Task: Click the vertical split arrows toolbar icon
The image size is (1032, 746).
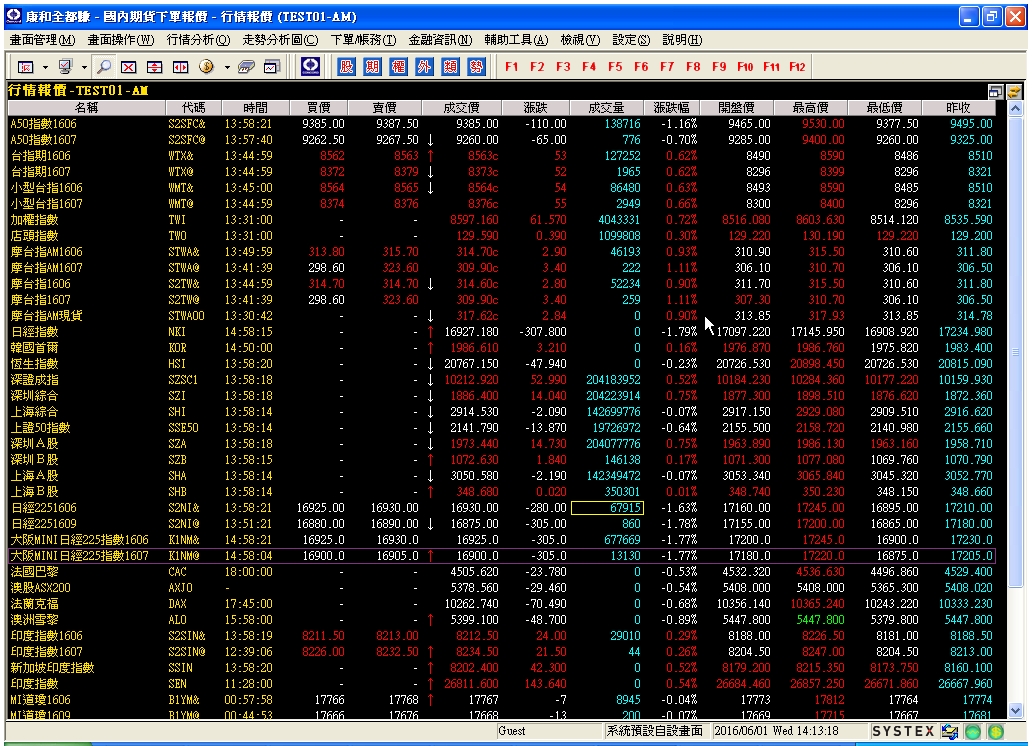Action: click(x=155, y=67)
